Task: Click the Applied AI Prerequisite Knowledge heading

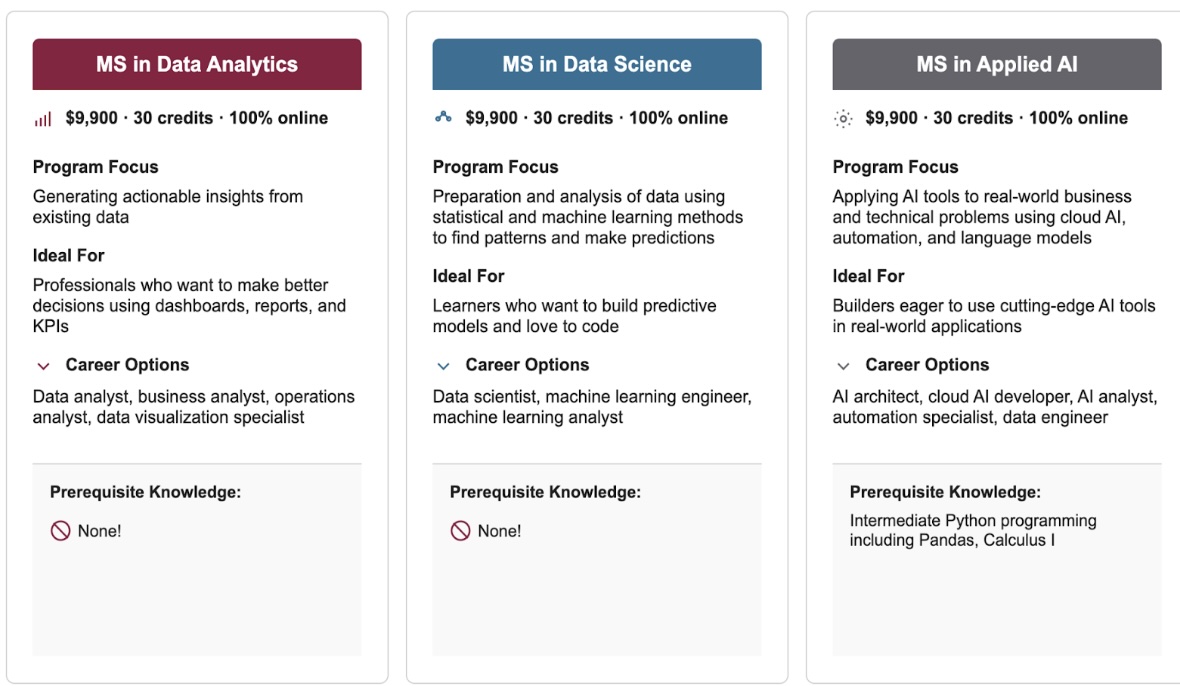Action: pyautogui.click(x=945, y=492)
